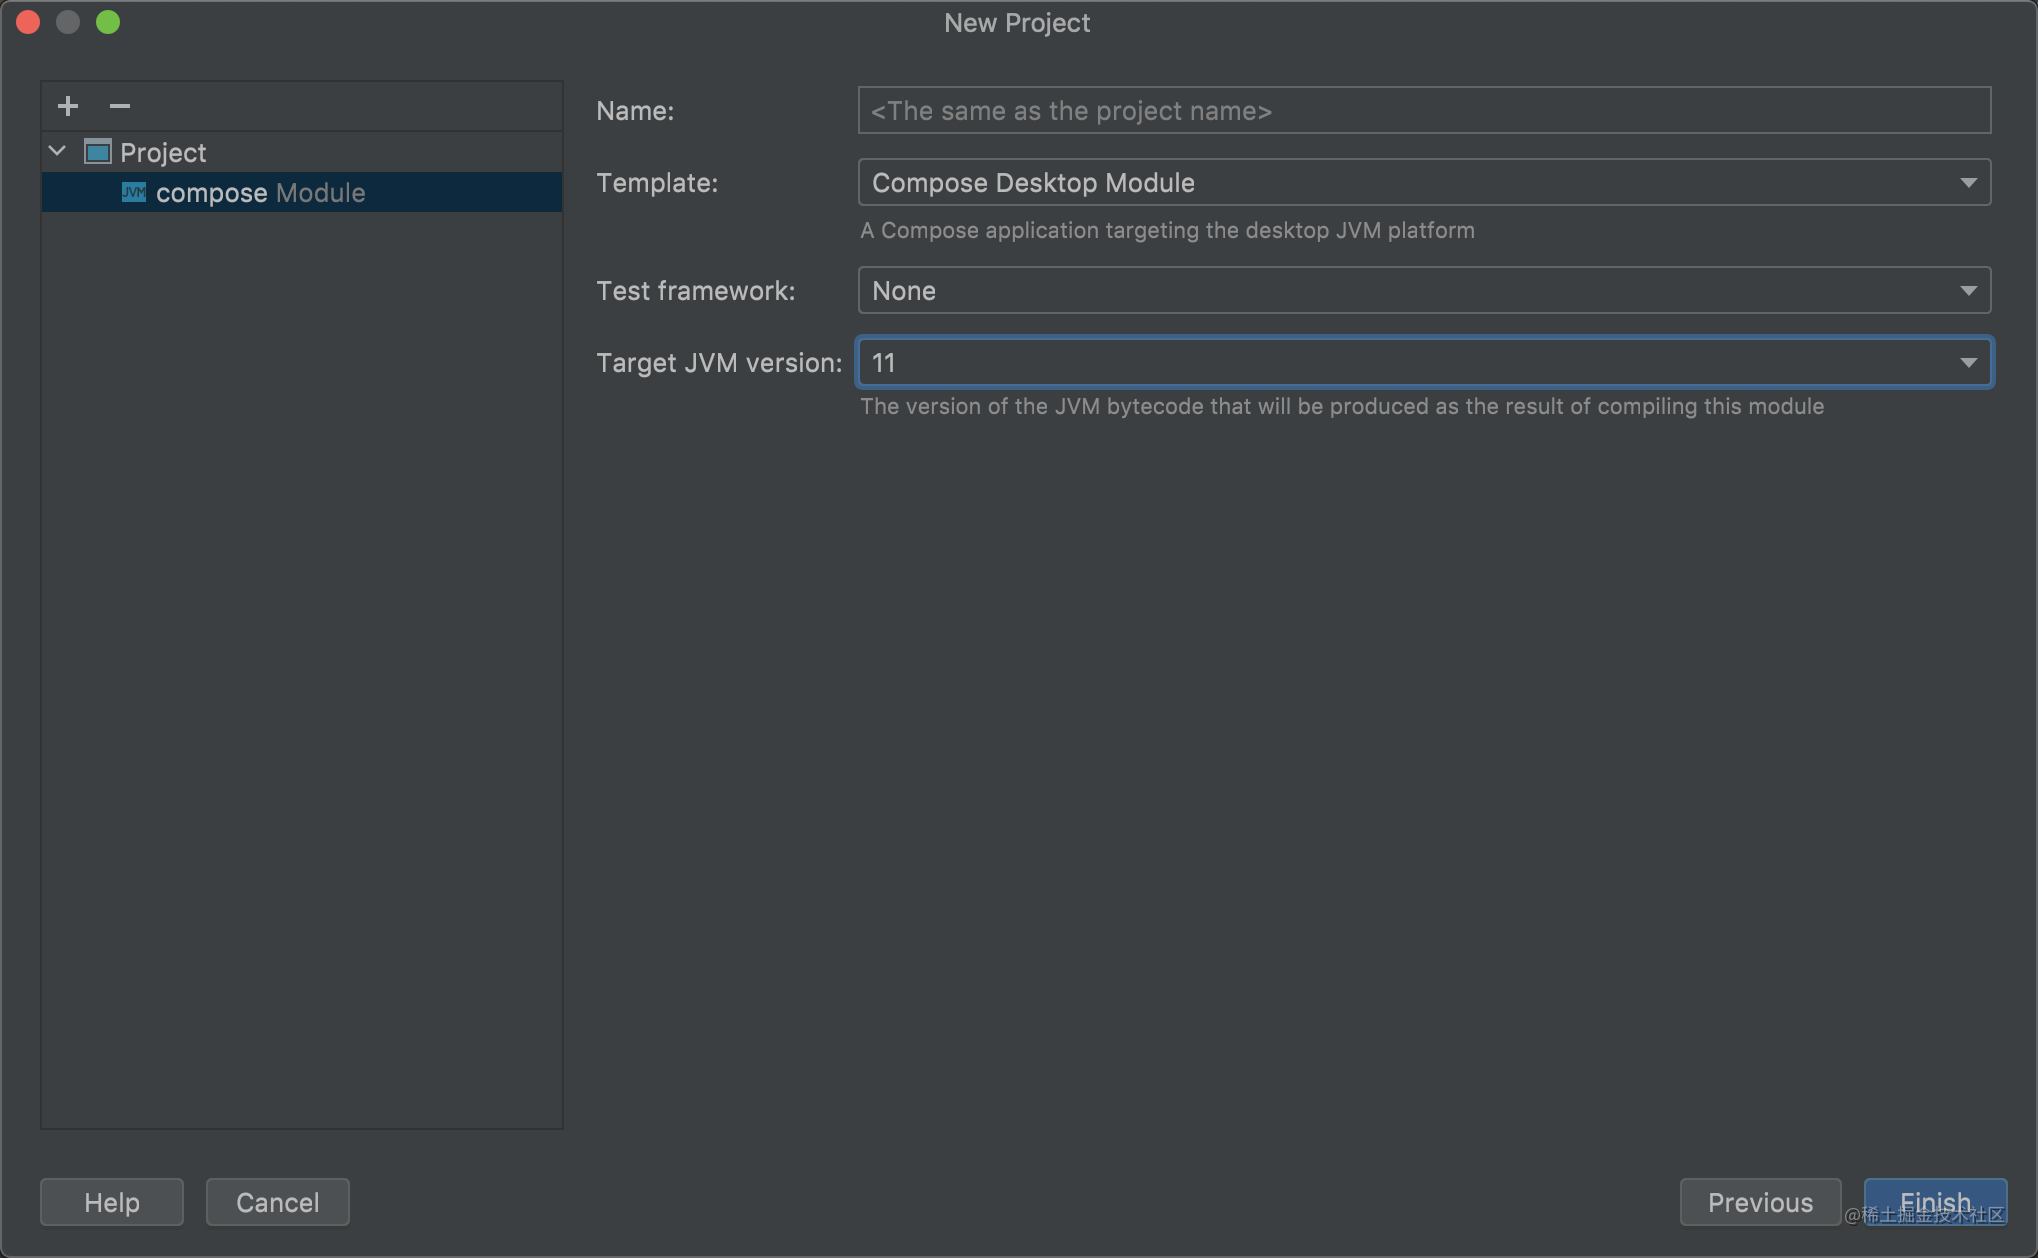Collapse the Project tree node chevron
Image resolution: width=2038 pixels, height=1258 pixels.
[58, 152]
